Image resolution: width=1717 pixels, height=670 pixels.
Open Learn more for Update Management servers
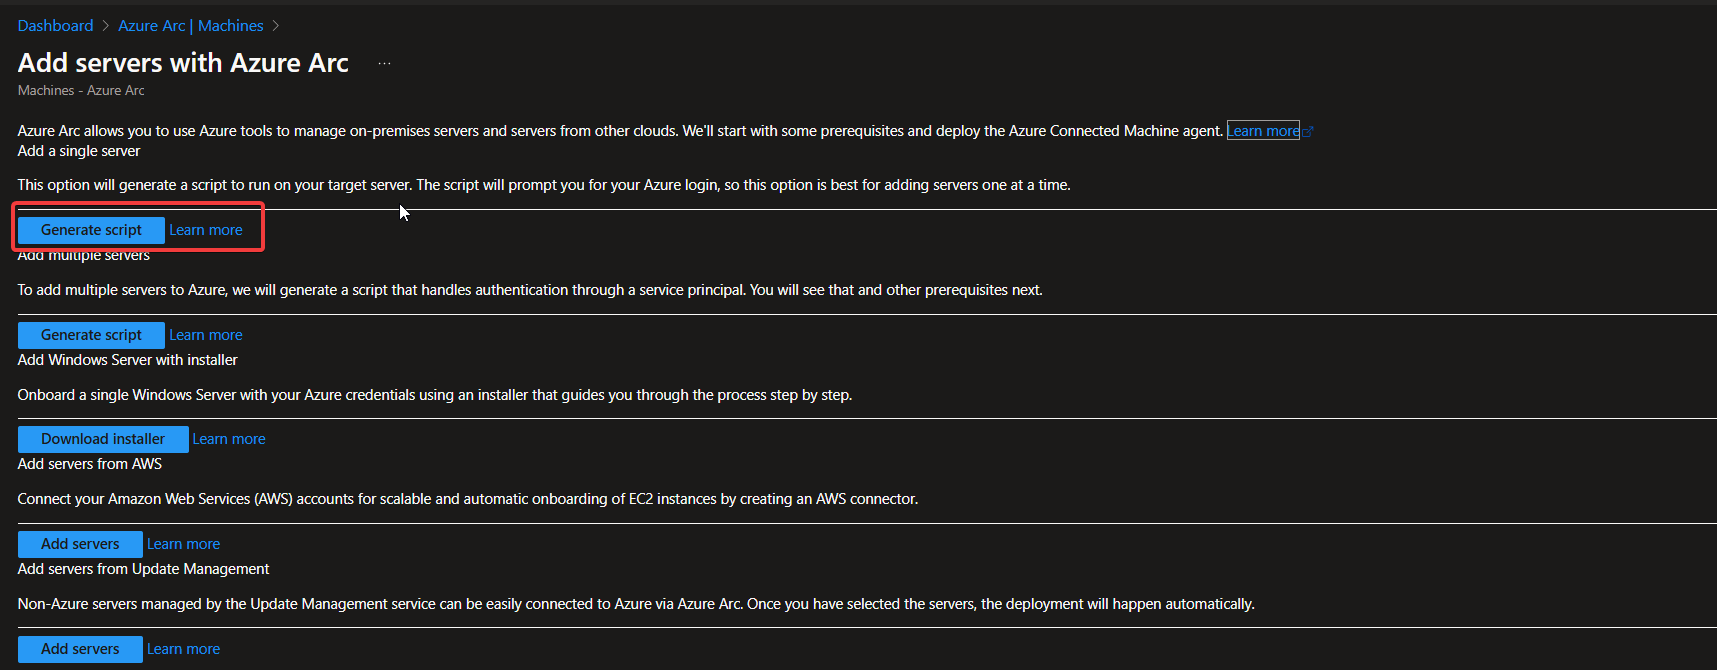[x=184, y=649]
